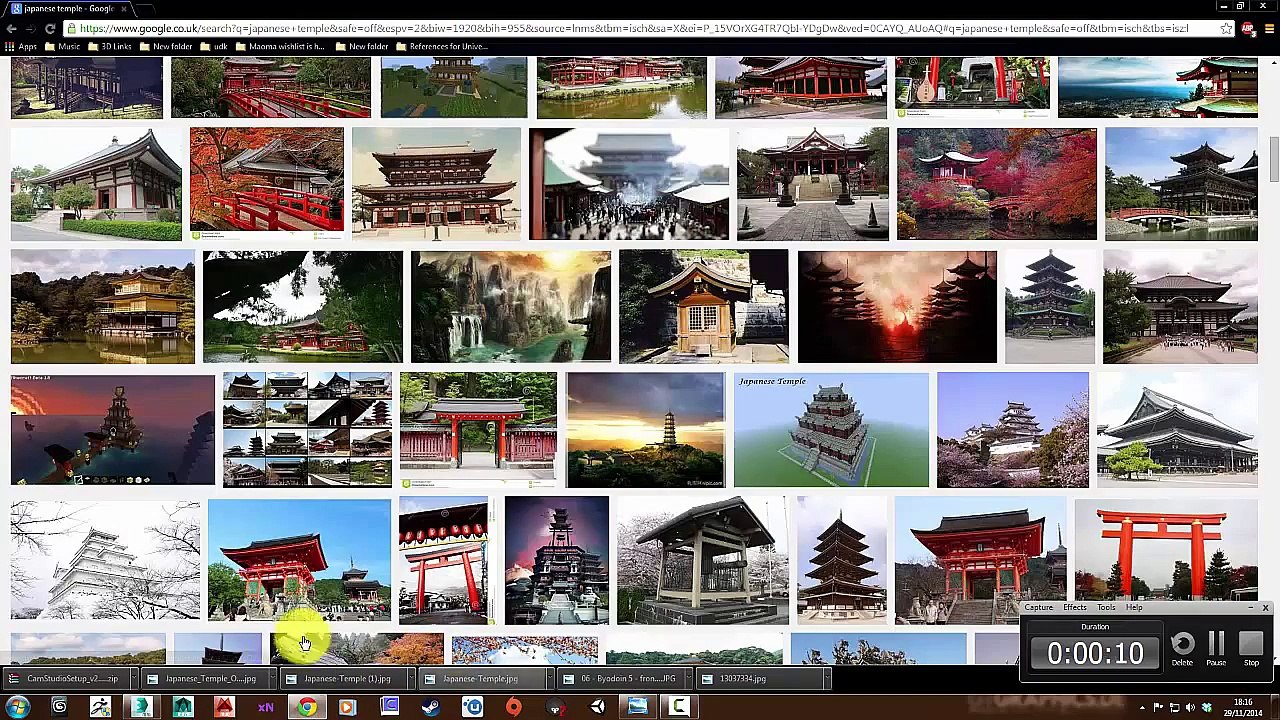Bookmark this page with the star icon

click(1226, 29)
